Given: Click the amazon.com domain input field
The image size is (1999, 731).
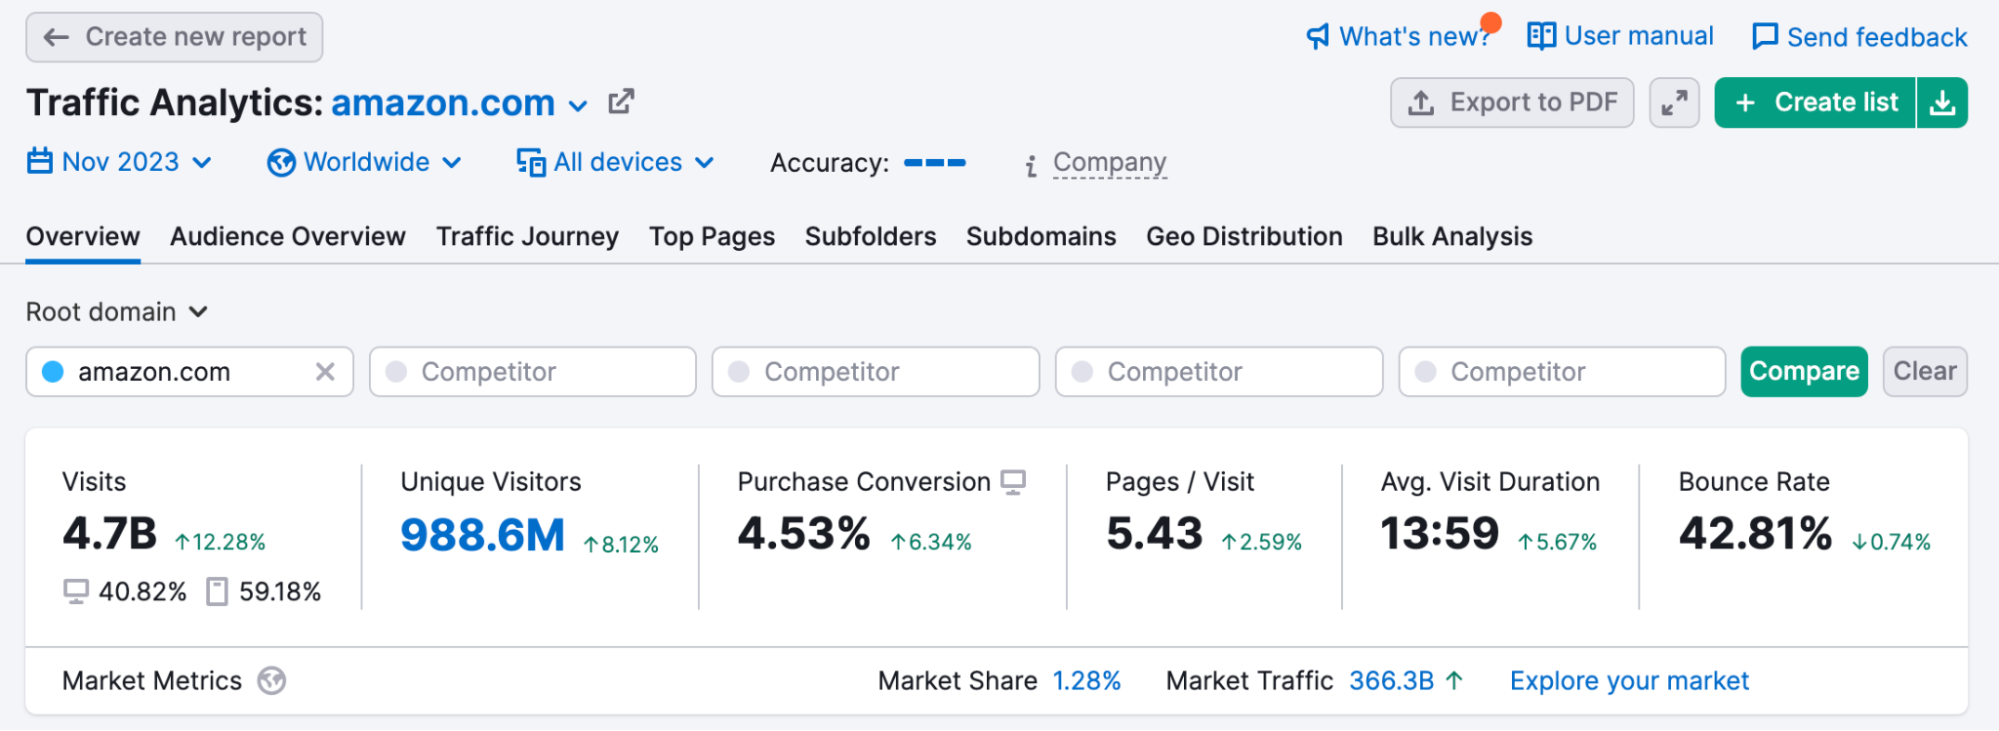Looking at the screenshot, I should pyautogui.click(x=190, y=372).
